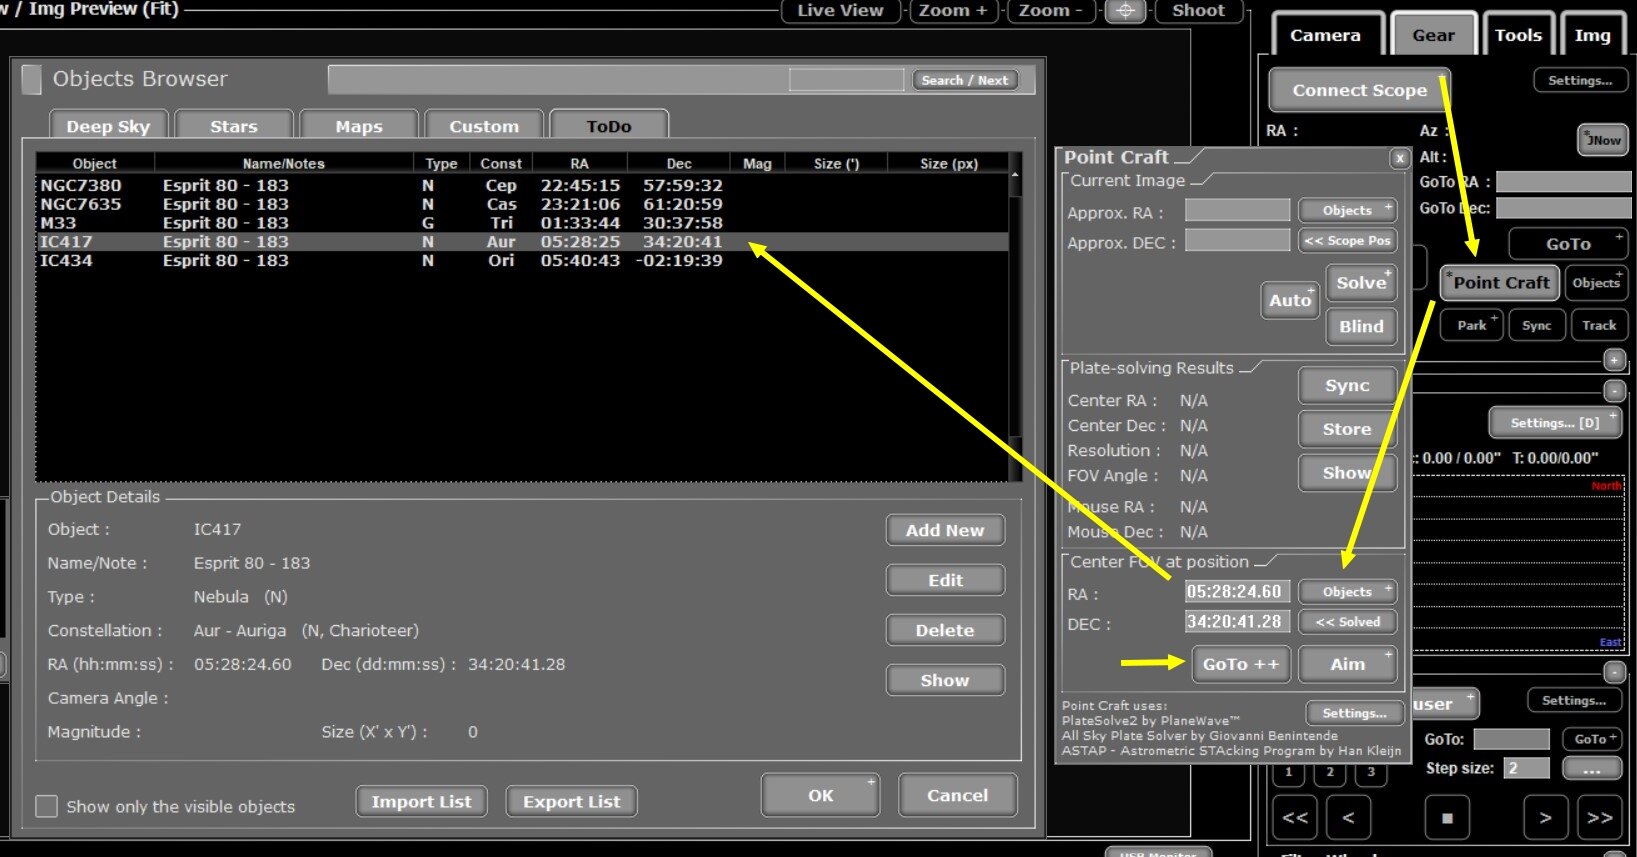
Task: Click the Point Craft button in Gear panel
Action: pos(1499,283)
